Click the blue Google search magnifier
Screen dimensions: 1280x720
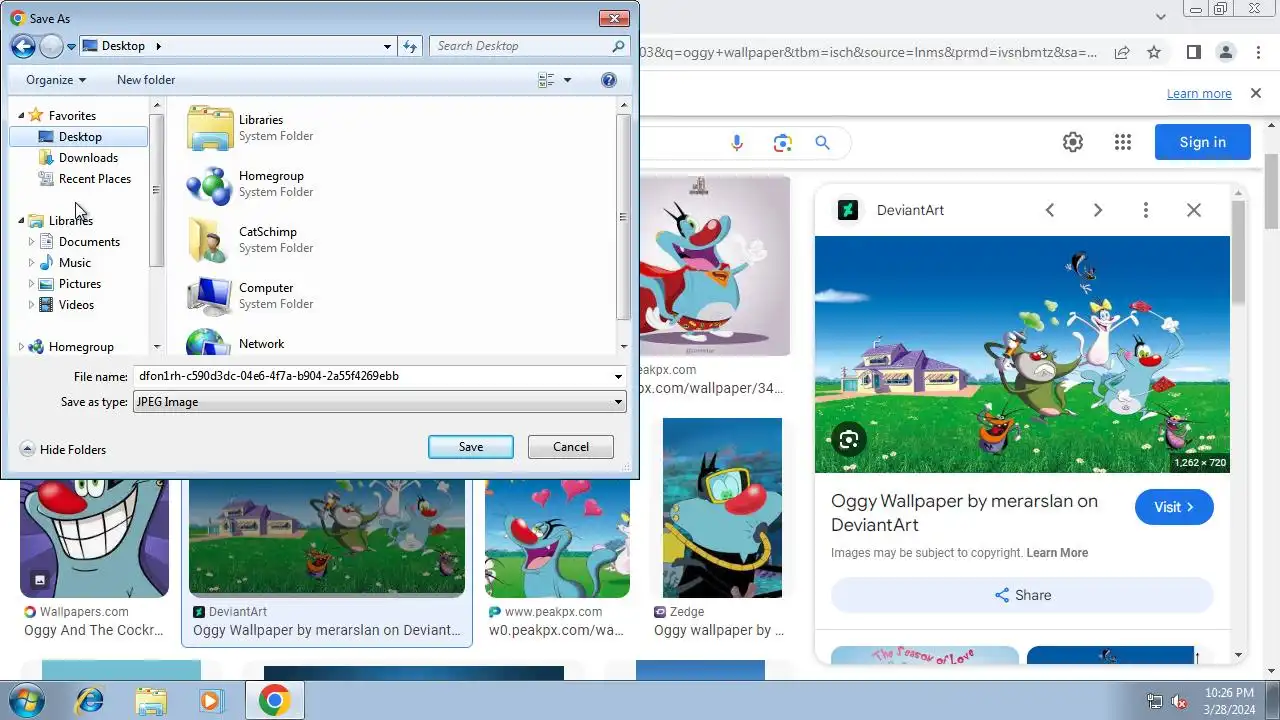[822, 143]
